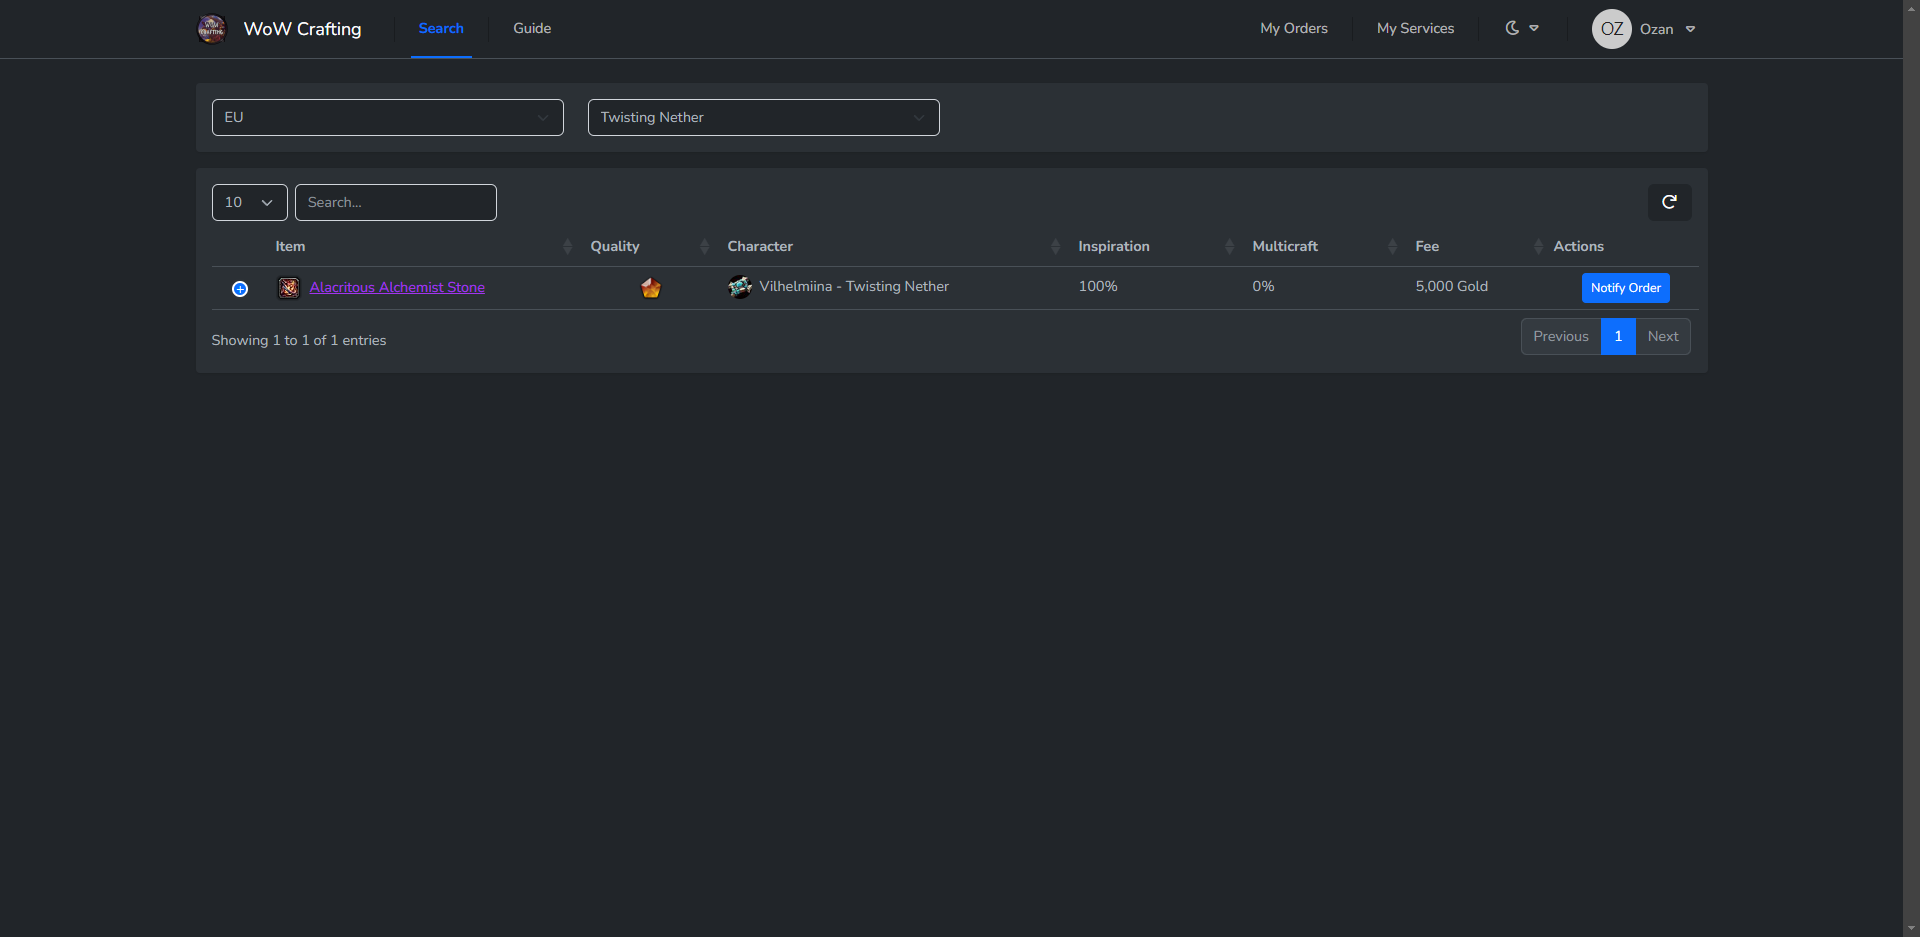Click the OZ user avatar
Screen dimensions: 1920x937
click(1612, 29)
